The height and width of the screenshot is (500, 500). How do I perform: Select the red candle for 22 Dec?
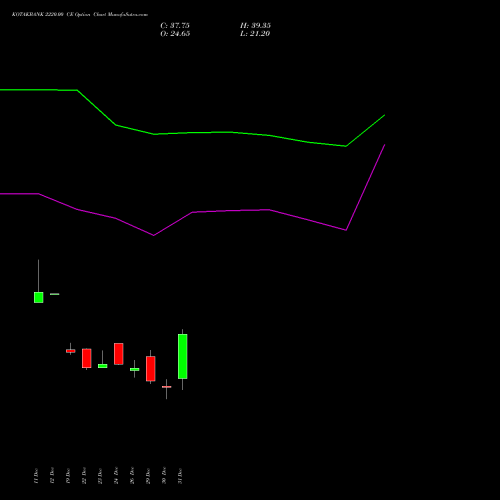pos(87,358)
